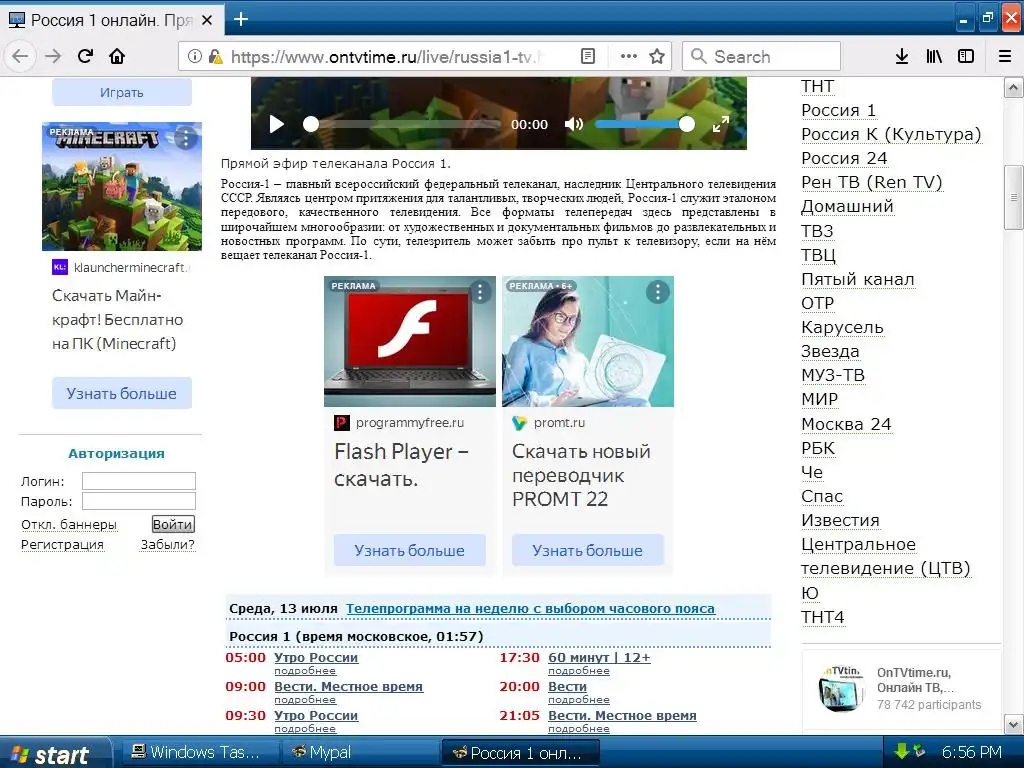Reload the current page
1024x768 pixels.
tap(86, 56)
